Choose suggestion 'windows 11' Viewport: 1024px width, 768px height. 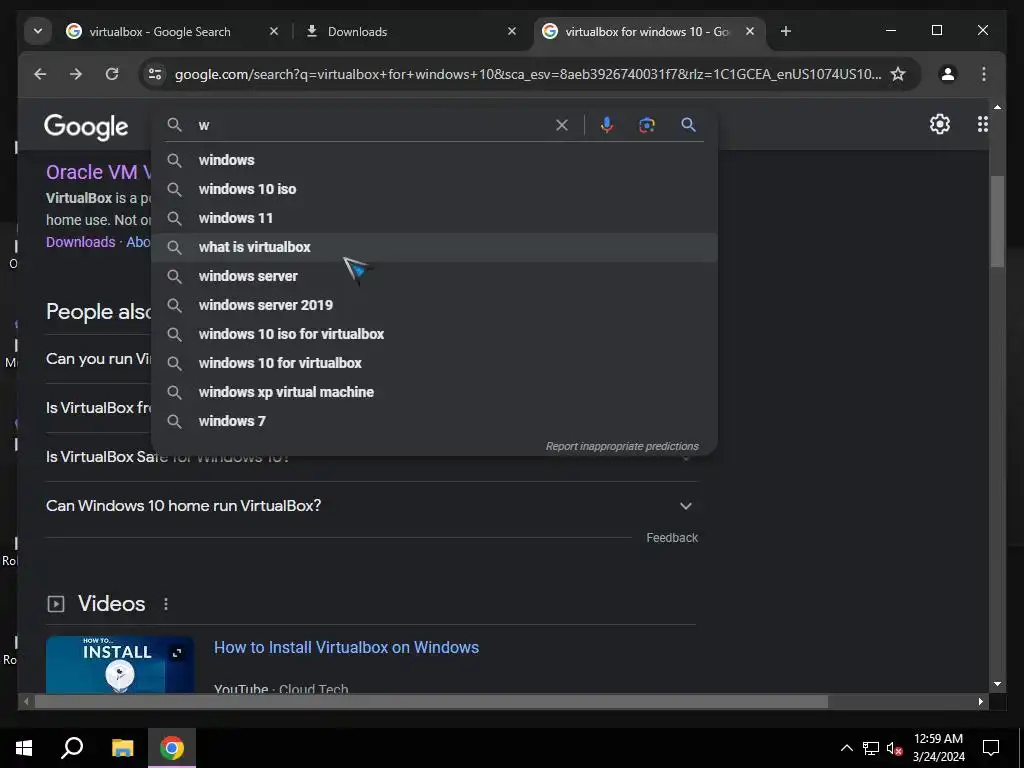tap(434, 218)
